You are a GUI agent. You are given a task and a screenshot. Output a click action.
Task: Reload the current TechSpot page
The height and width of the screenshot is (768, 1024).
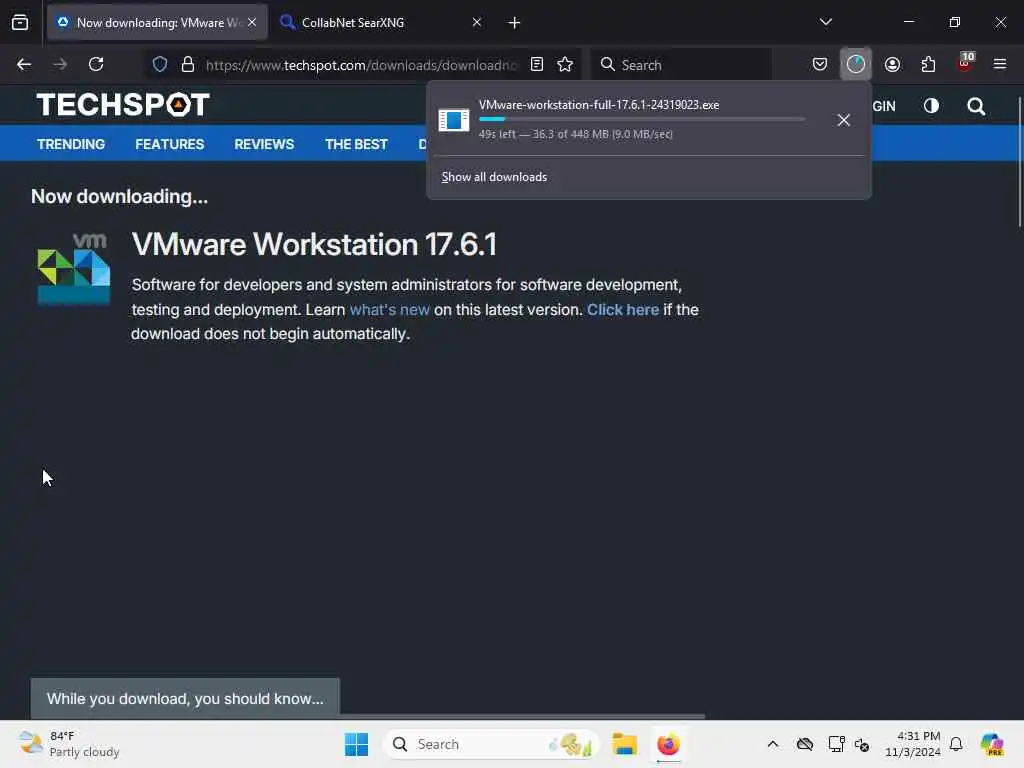click(x=96, y=64)
